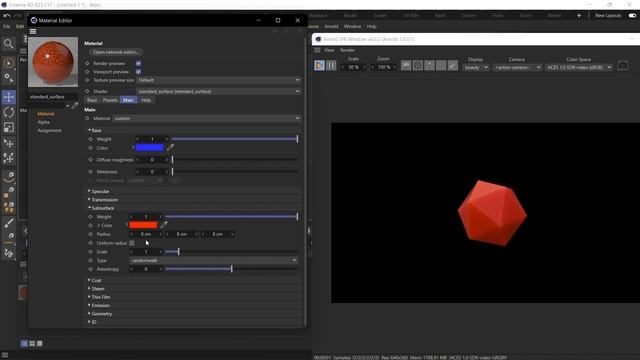This screenshot has width=640, height=360.
Task: Click the pencil edit icon under material name
Action: point(75,106)
